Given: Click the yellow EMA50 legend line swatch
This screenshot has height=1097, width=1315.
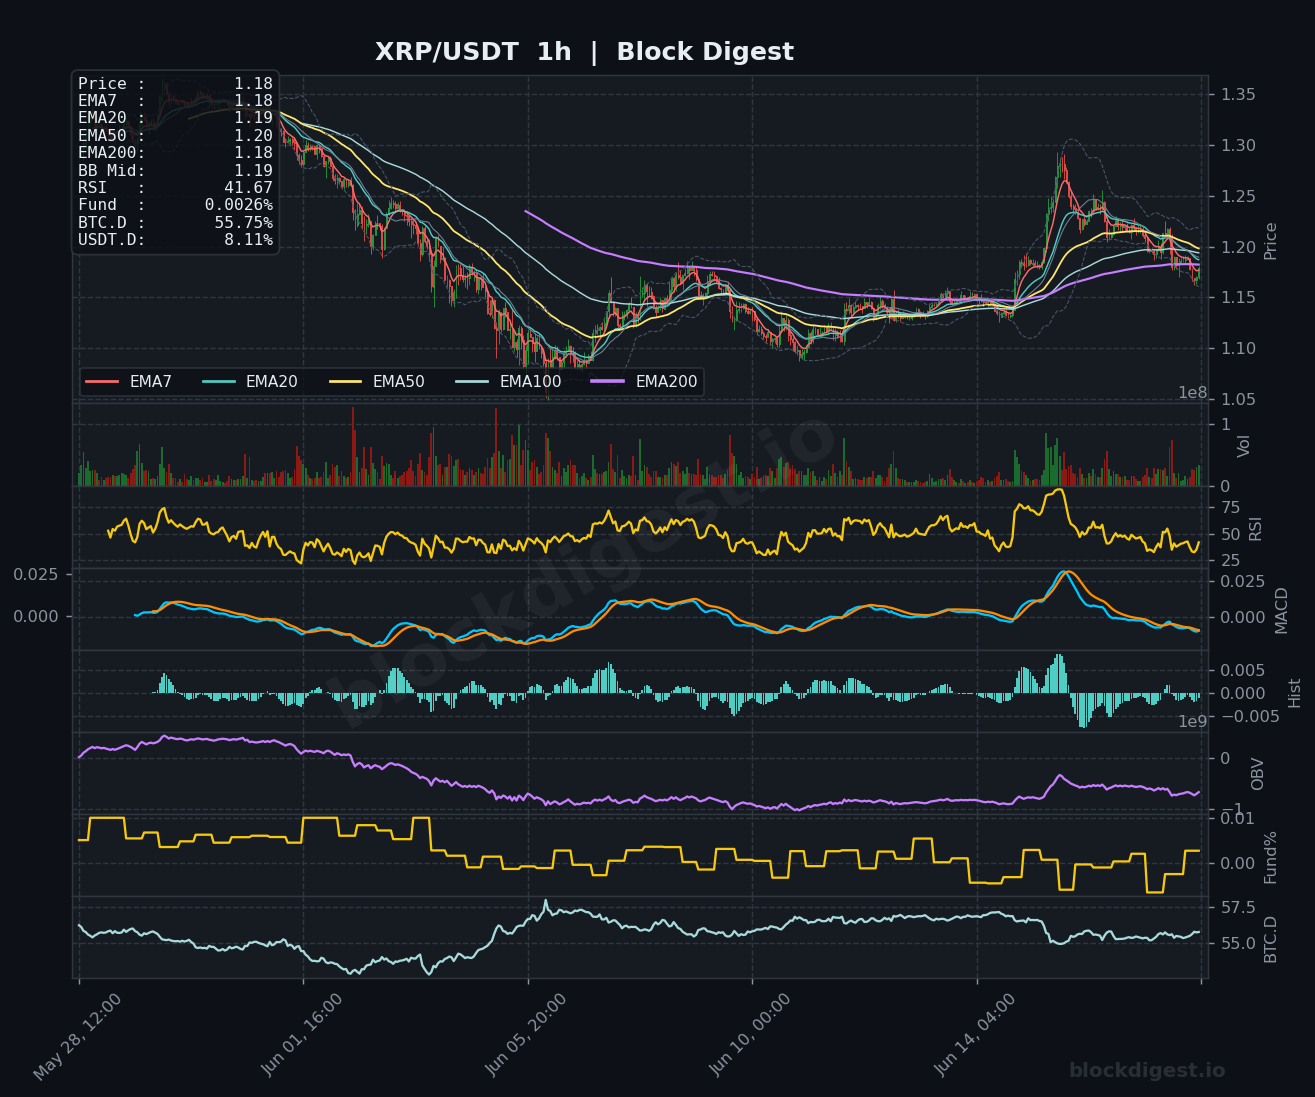Looking at the screenshot, I should pos(346,382).
